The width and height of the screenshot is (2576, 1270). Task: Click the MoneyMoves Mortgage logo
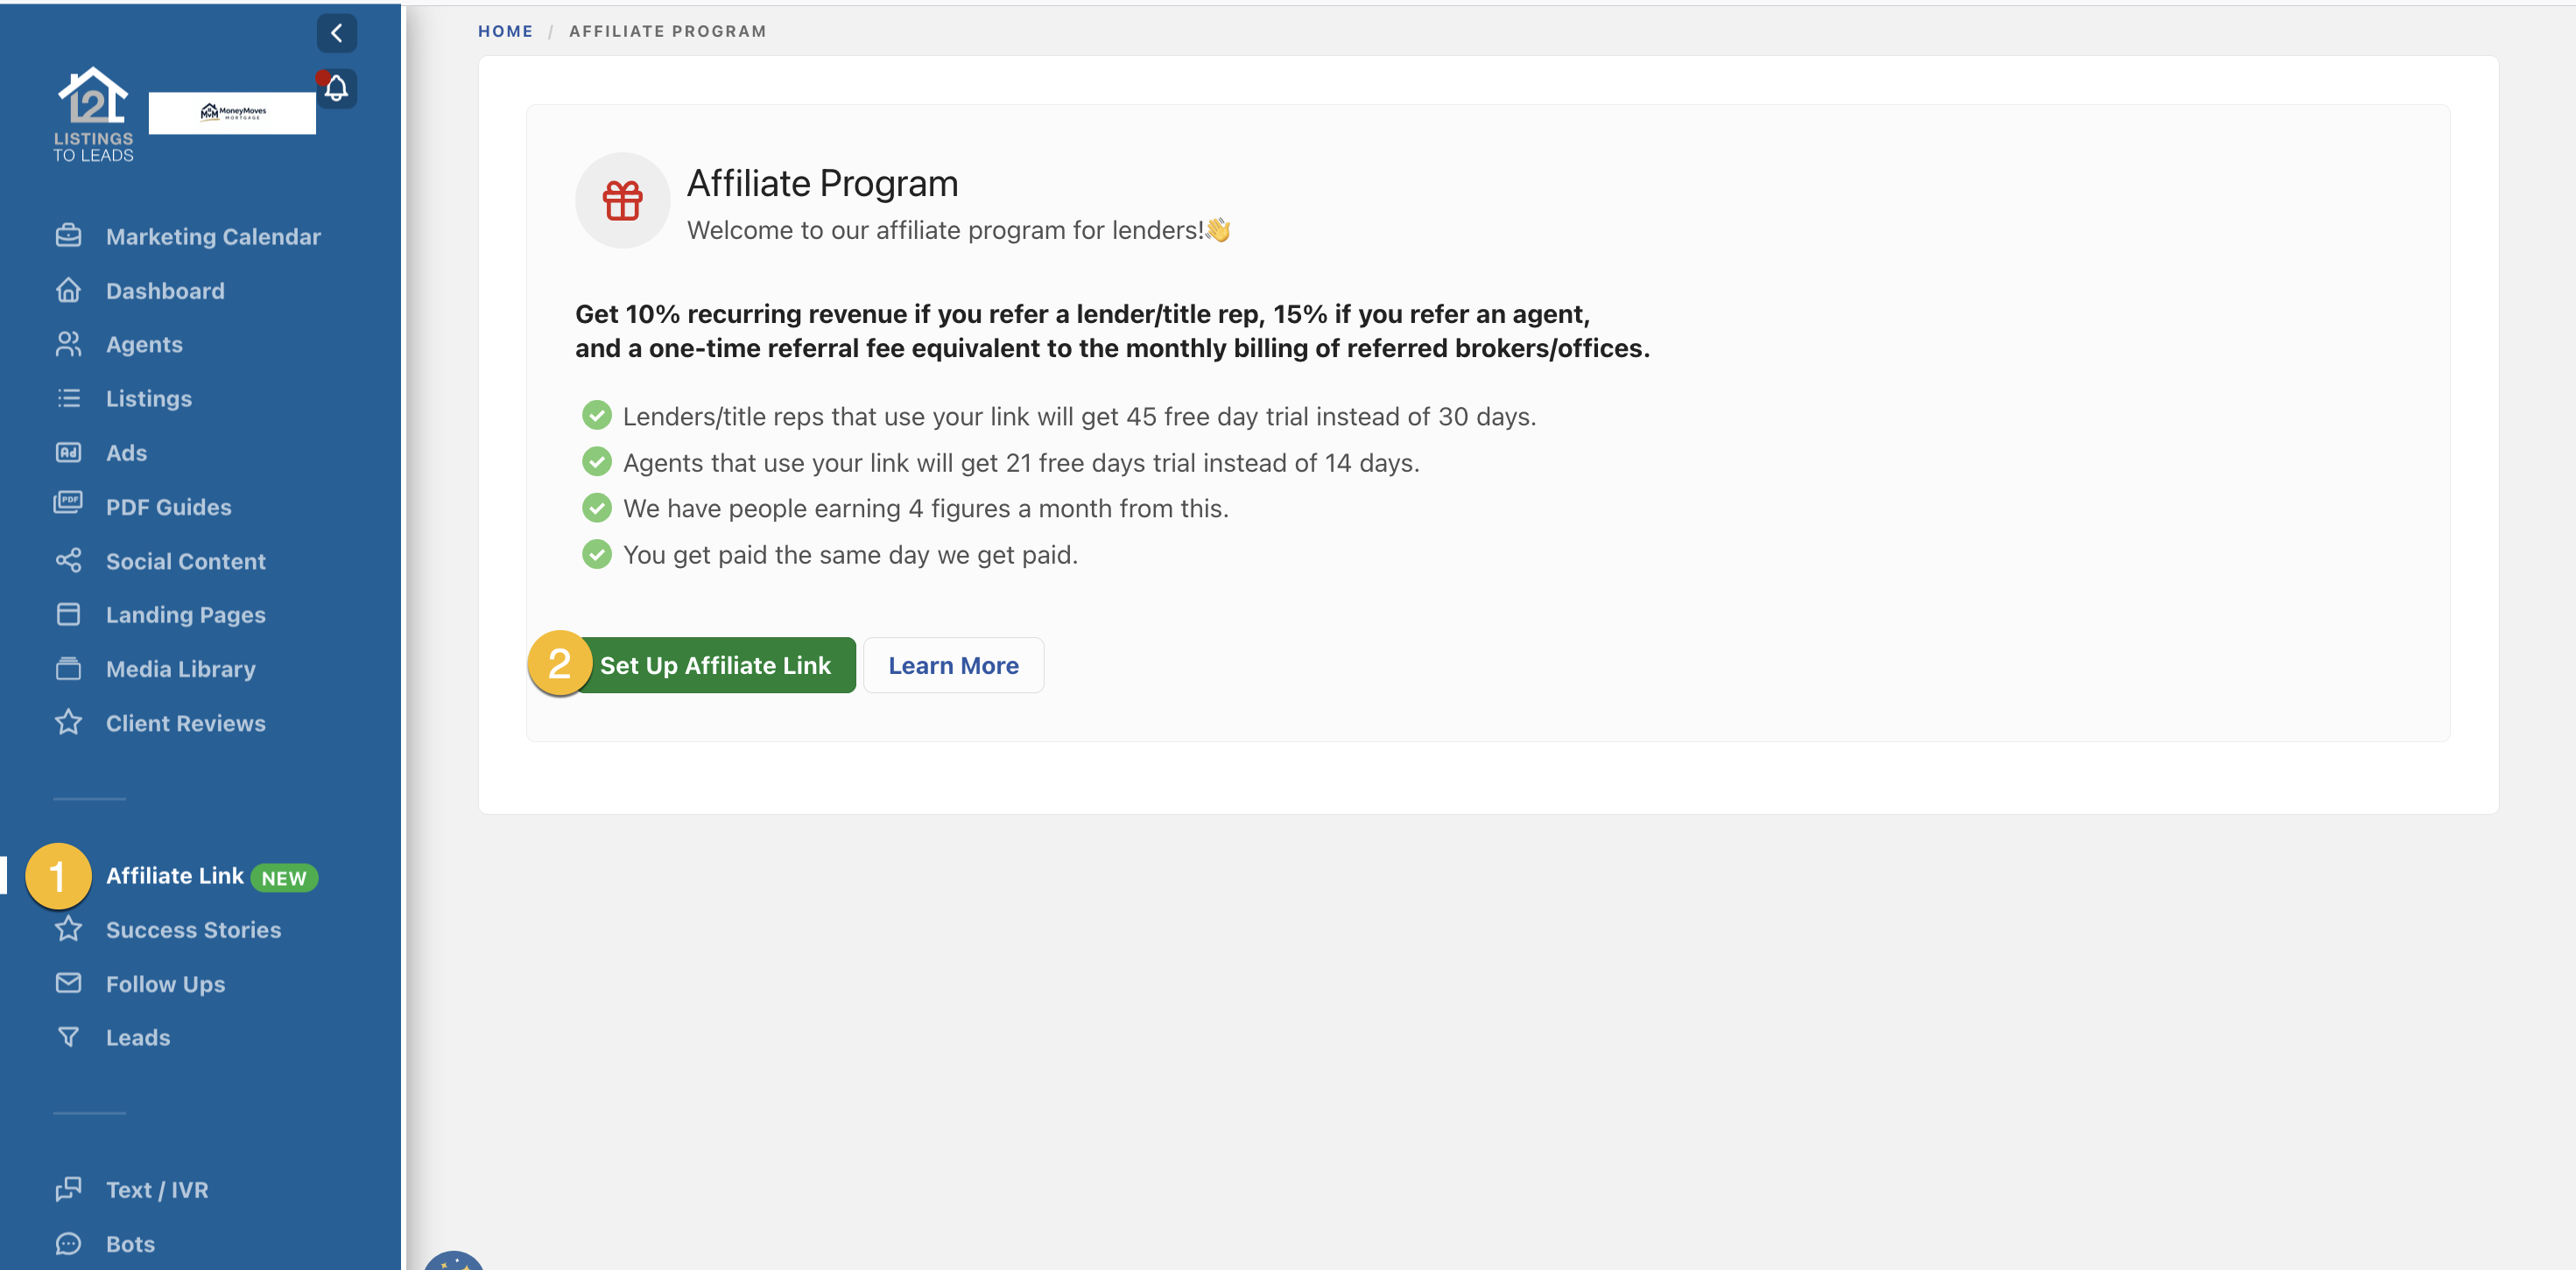[232, 111]
